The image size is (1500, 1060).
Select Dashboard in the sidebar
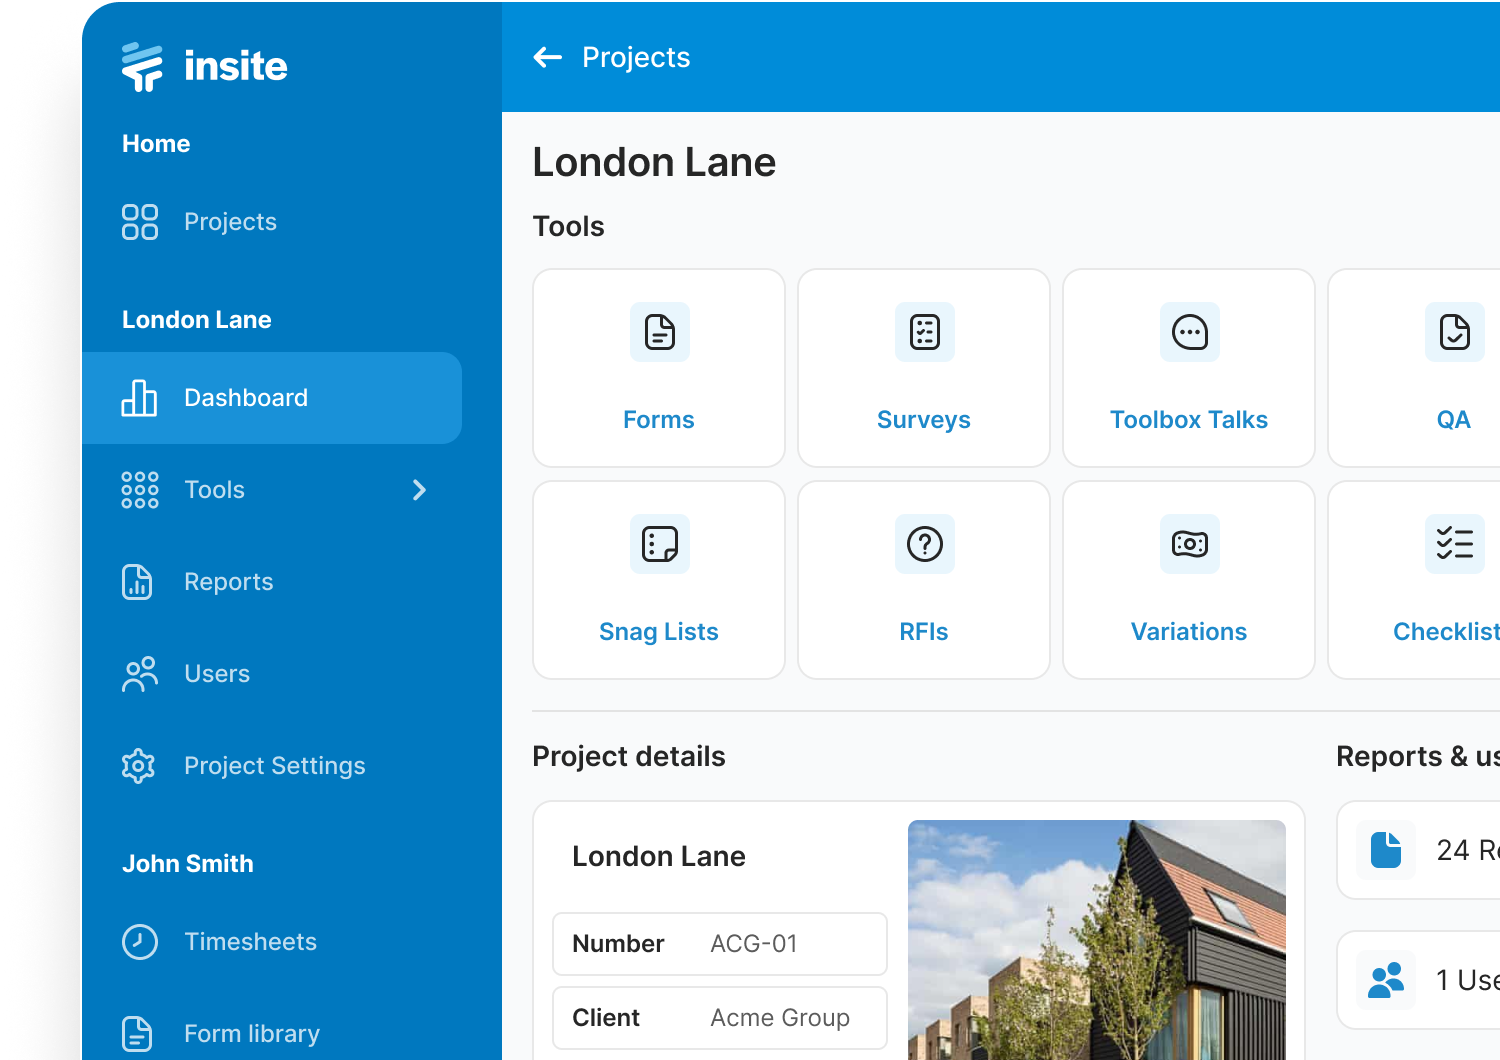click(246, 398)
